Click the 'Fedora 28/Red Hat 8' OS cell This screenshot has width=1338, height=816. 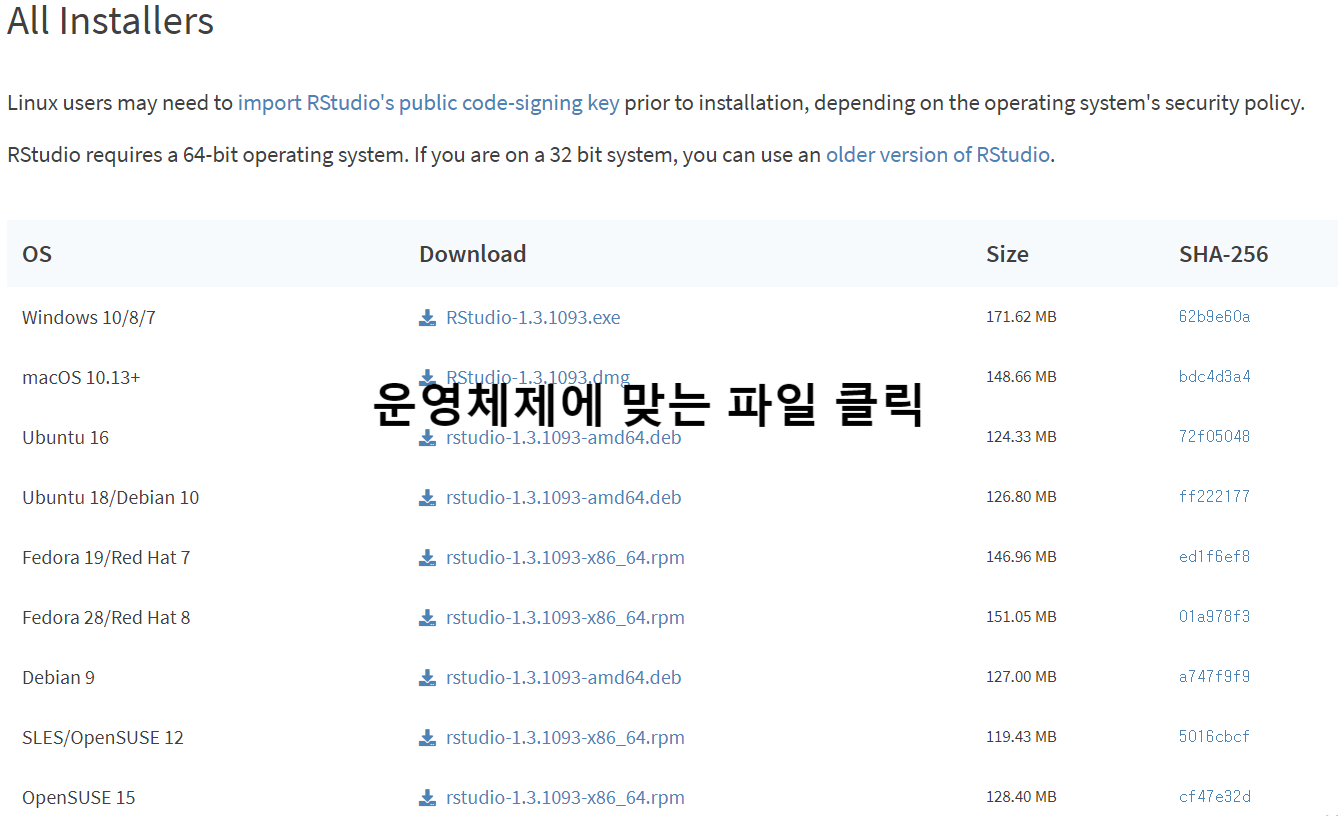[106, 618]
